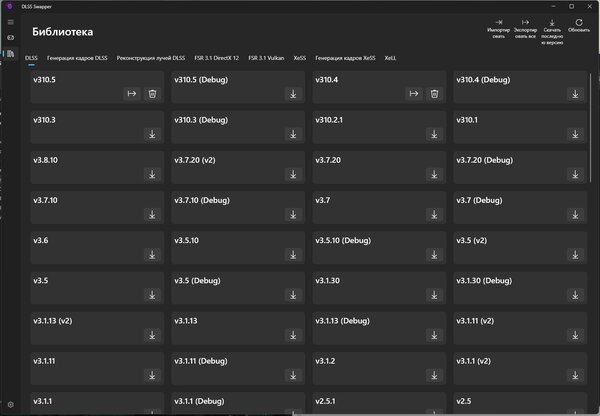Image resolution: width=600 pixels, height=416 pixels.
Task: Select Реконструкция лучей DLSS tab
Action: pyautogui.click(x=151, y=58)
